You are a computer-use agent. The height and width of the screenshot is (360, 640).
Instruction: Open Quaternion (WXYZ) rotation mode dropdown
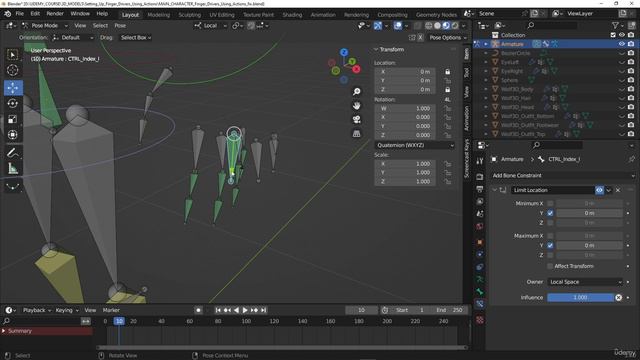tap(415, 145)
